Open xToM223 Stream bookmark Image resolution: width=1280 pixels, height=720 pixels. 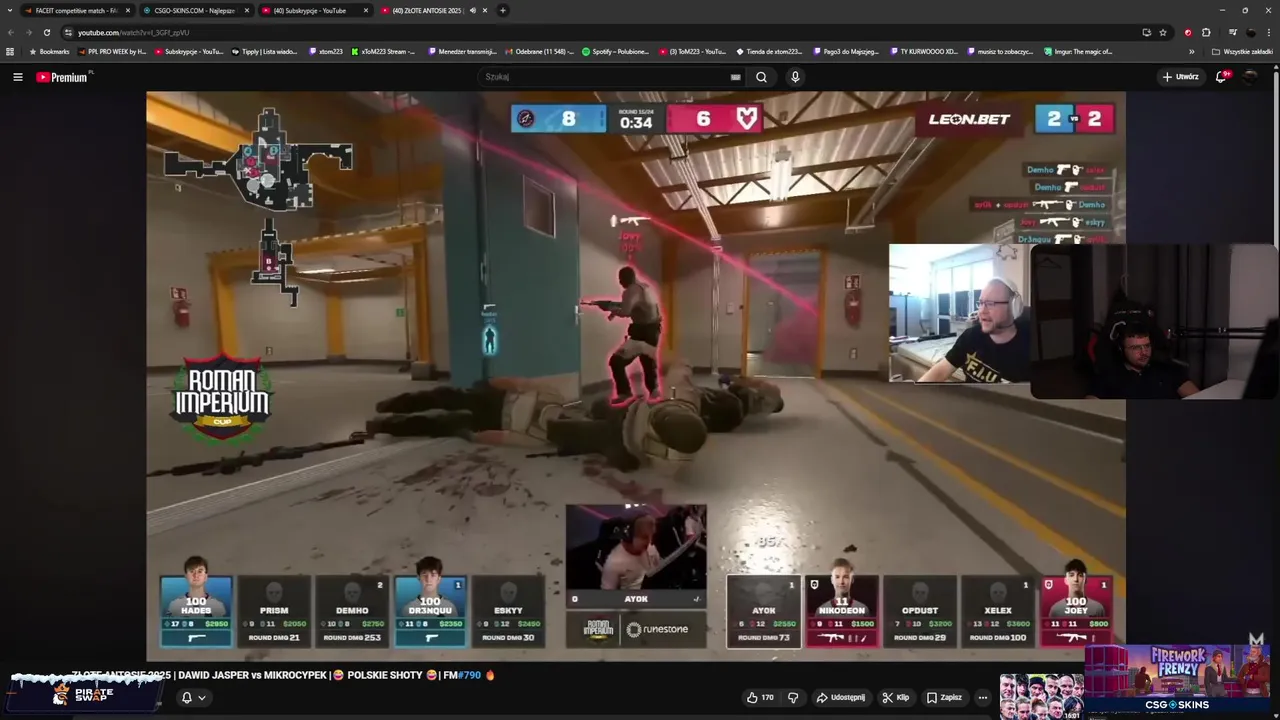click(x=383, y=51)
